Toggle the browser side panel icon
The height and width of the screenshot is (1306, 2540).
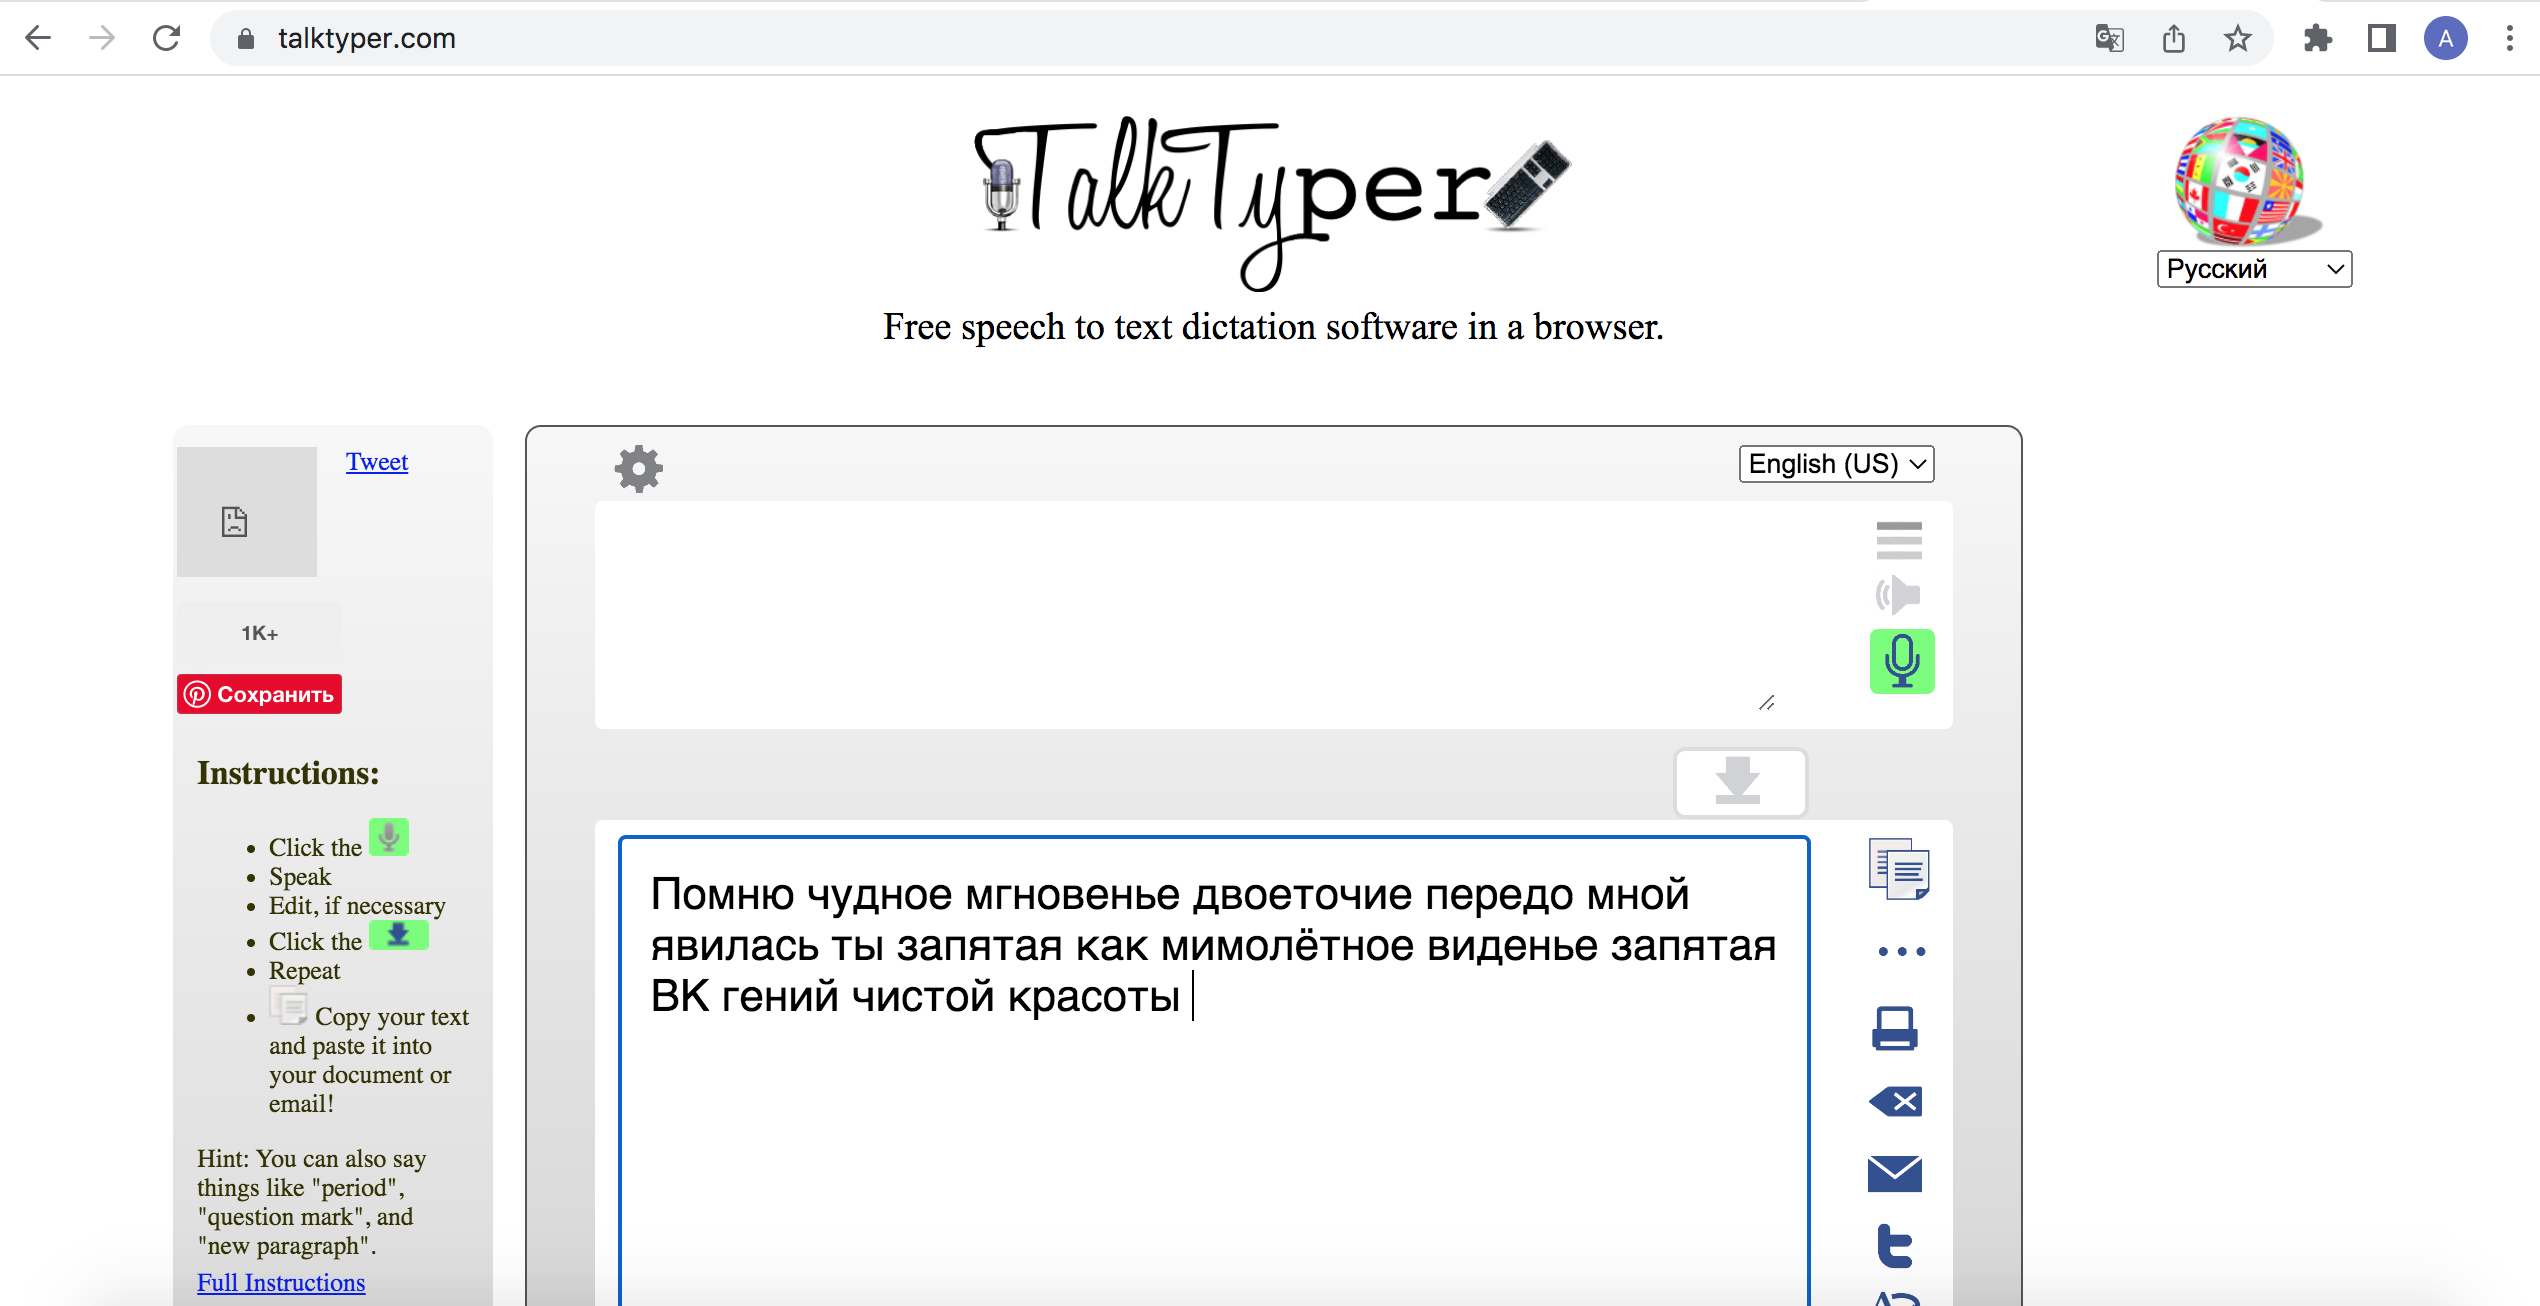pos(2381,39)
